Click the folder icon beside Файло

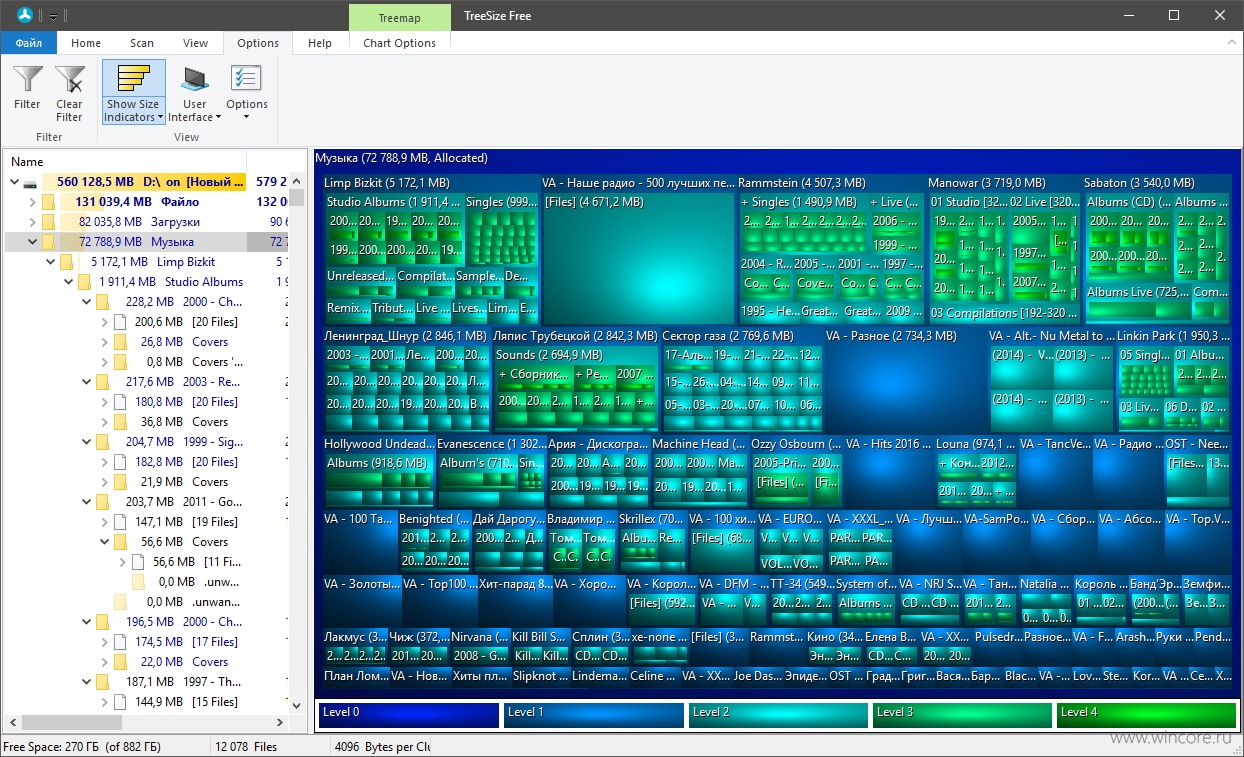[x=49, y=202]
